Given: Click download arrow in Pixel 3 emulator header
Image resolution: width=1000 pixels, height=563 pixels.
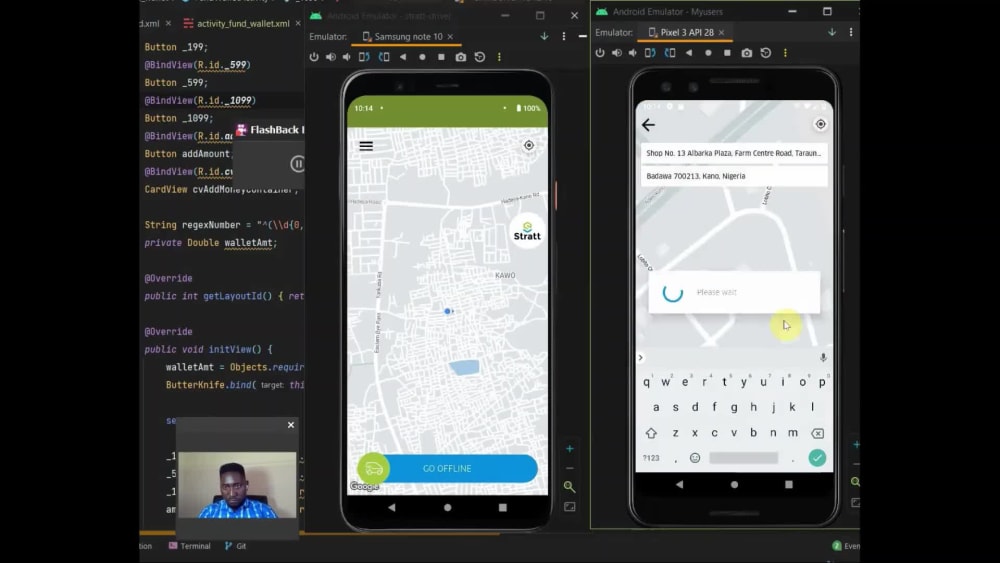Looking at the screenshot, I should 832,32.
